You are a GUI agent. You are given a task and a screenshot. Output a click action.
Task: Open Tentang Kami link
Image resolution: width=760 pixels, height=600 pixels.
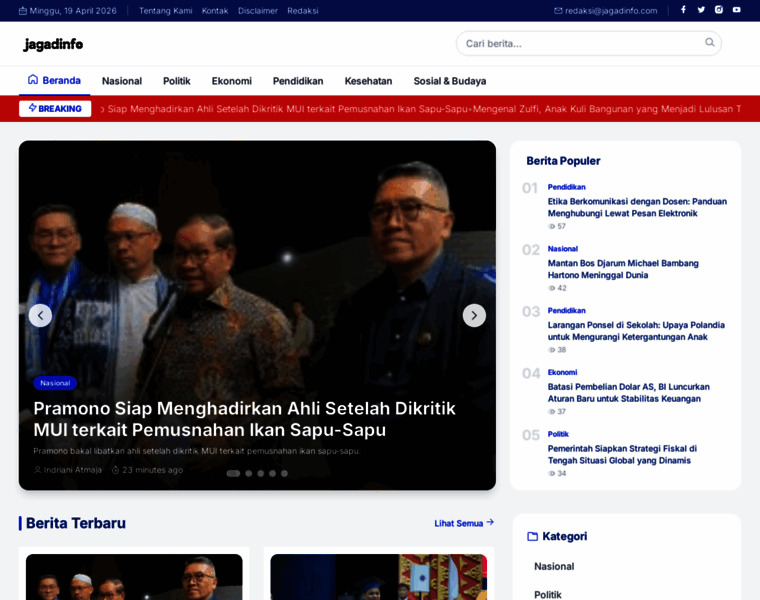click(166, 11)
